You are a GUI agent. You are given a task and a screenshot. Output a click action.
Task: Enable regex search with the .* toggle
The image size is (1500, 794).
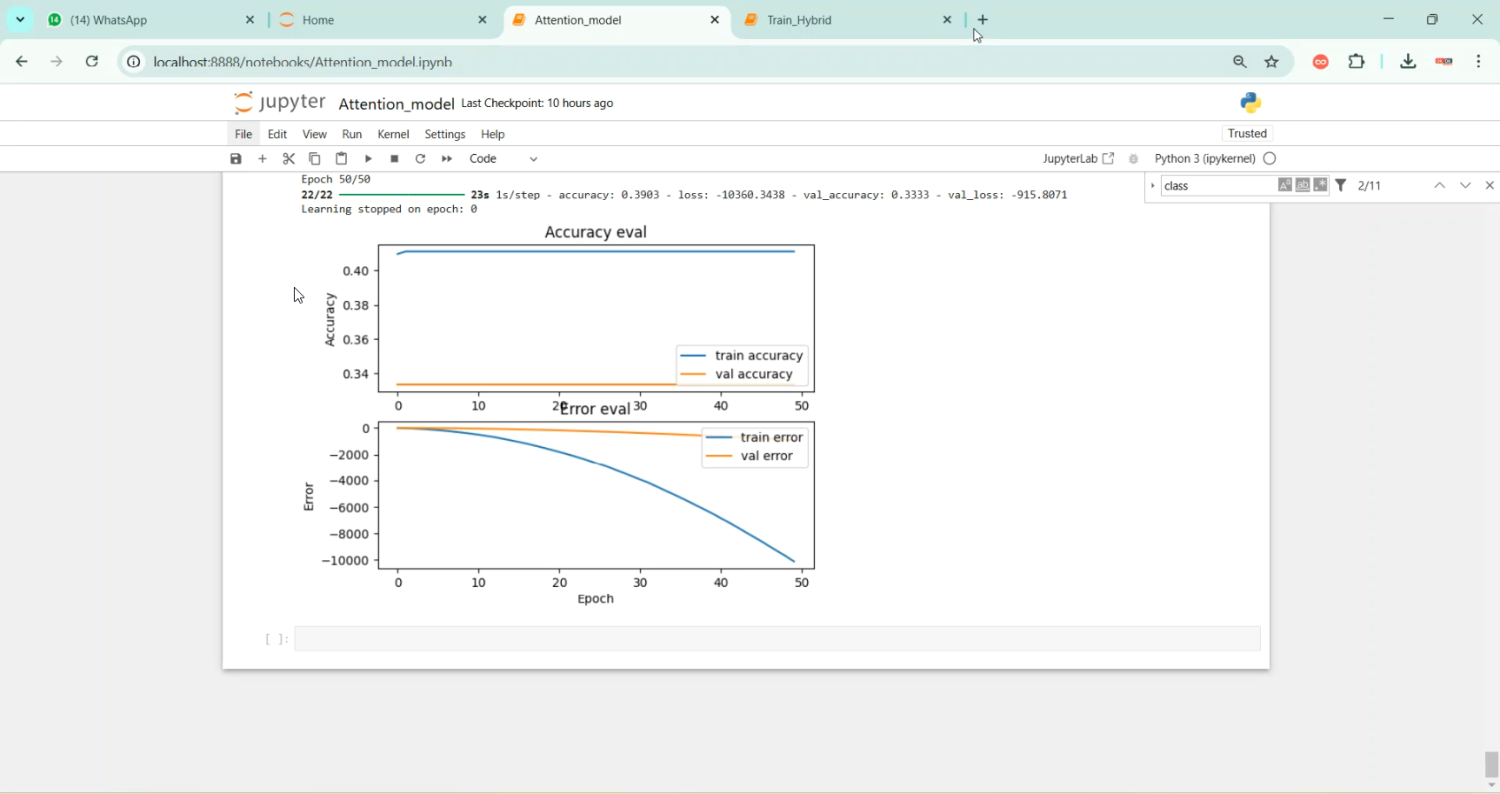(1319, 185)
